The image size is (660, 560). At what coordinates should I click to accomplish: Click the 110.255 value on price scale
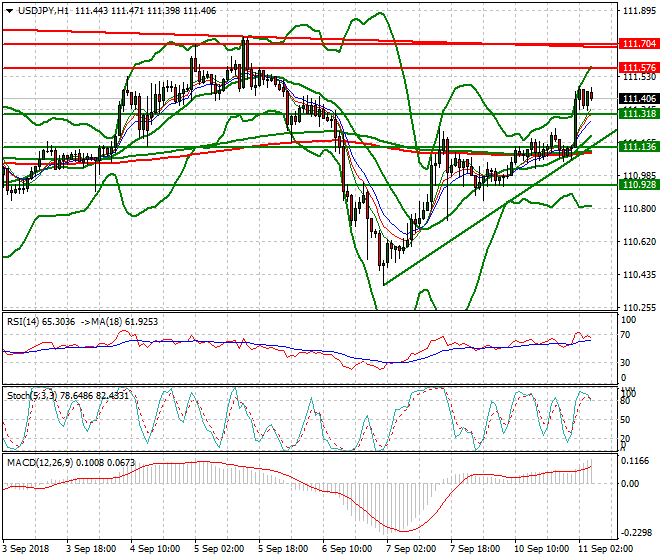638,307
